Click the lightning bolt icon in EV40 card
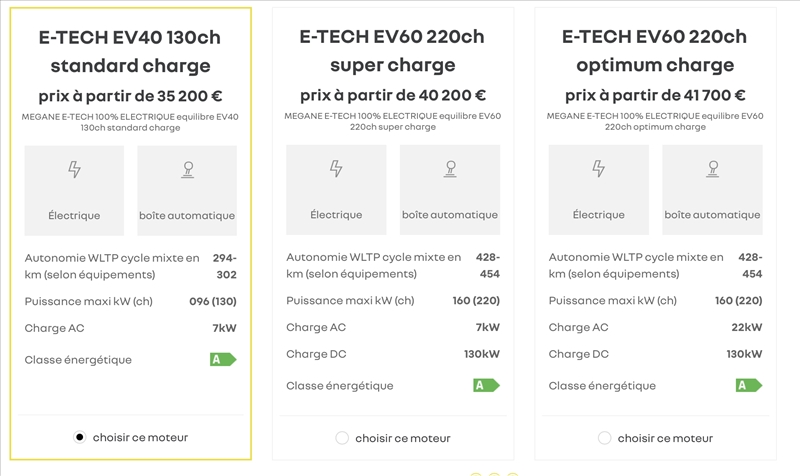 [x=74, y=170]
